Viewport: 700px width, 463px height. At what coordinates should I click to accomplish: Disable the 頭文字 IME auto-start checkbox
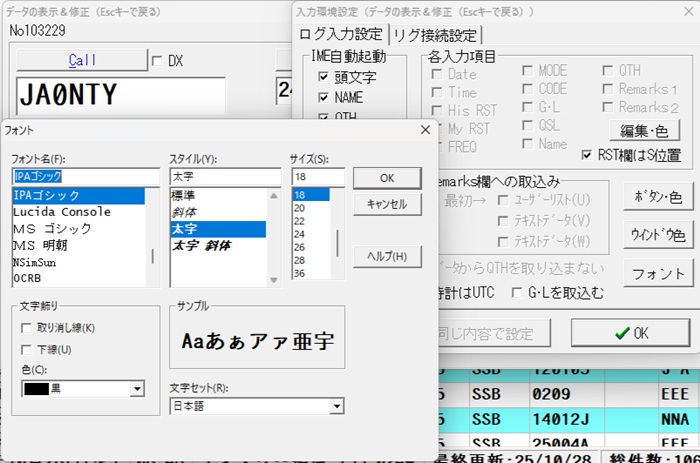(323, 77)
